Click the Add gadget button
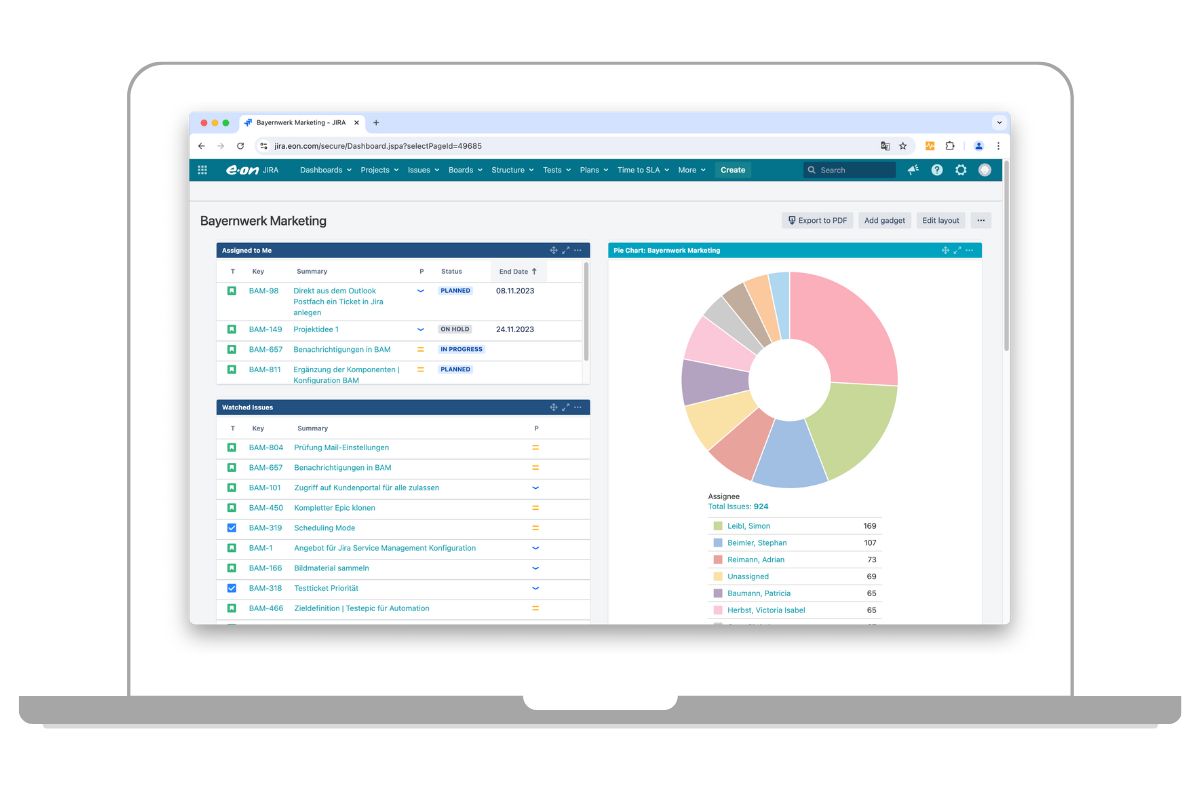1200x790 pixels. coord(884,220)
